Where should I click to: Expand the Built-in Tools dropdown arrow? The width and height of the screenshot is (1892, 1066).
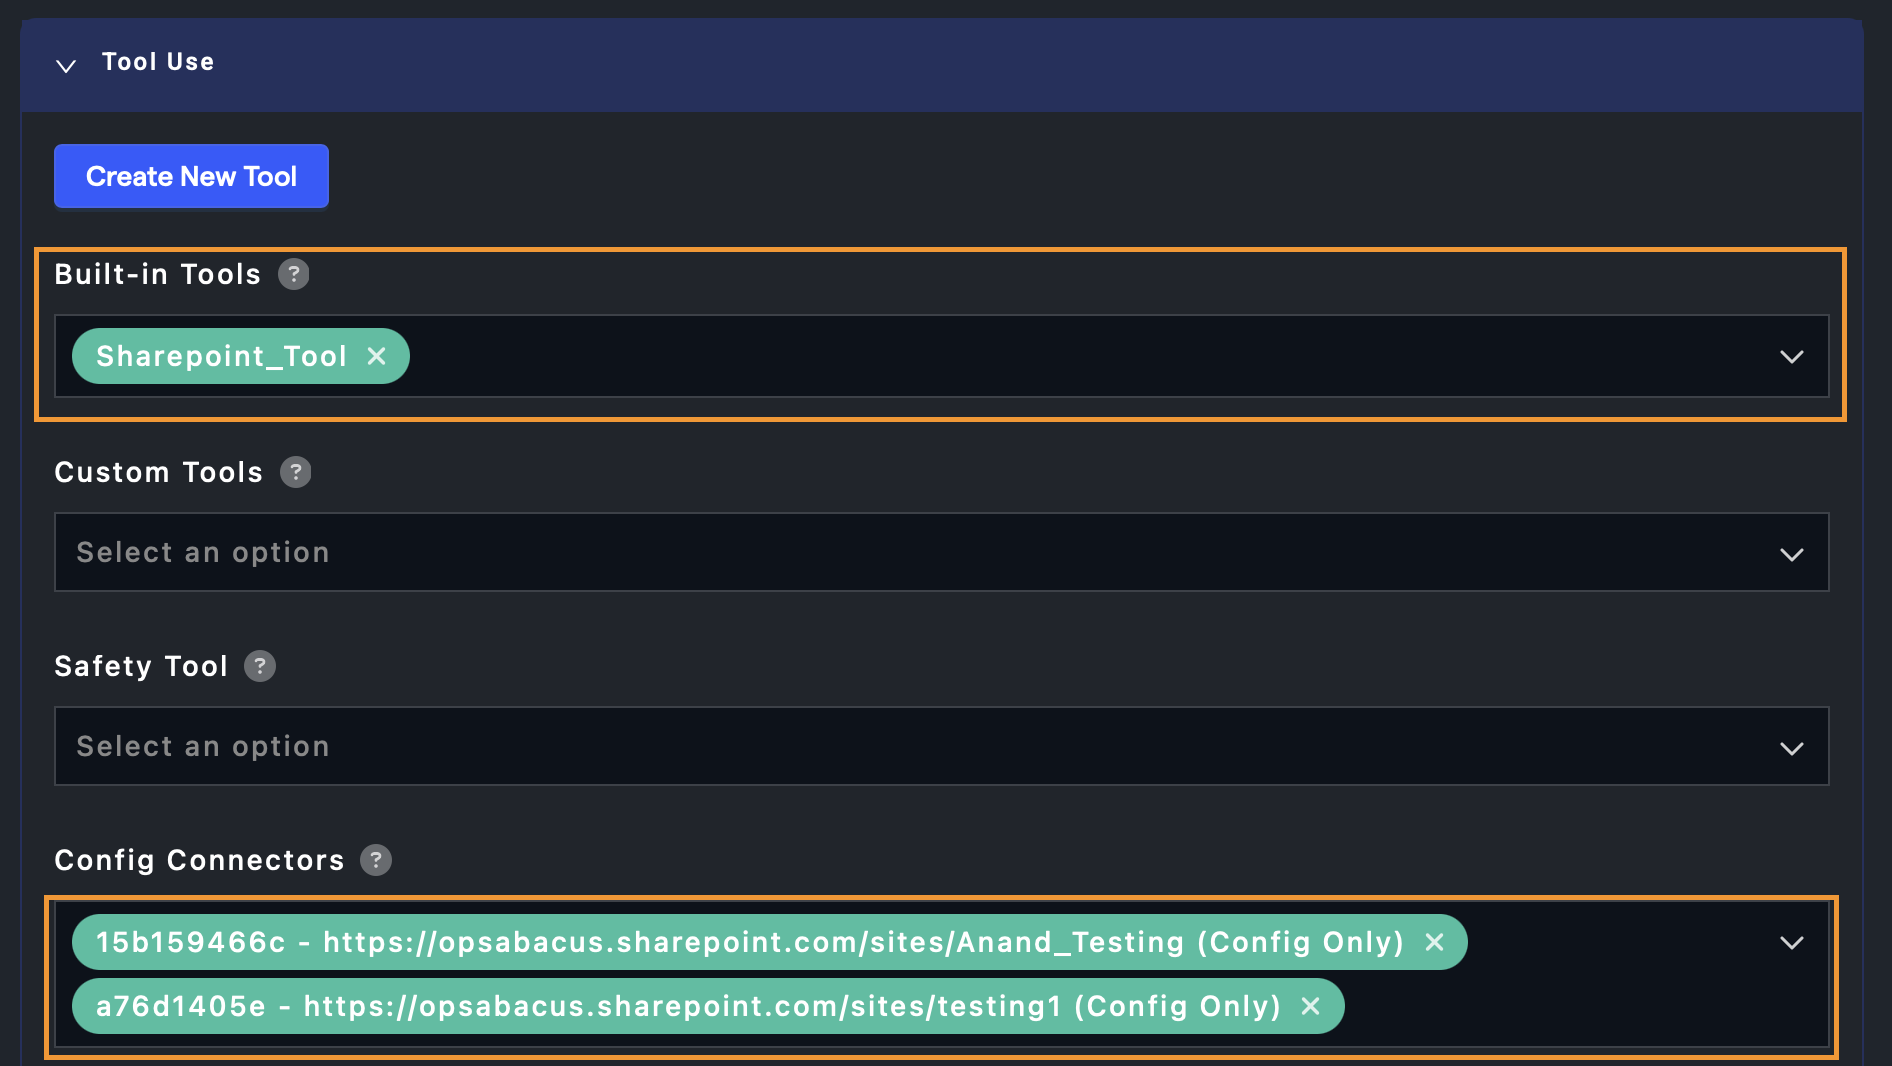[x=1791, y=357]
